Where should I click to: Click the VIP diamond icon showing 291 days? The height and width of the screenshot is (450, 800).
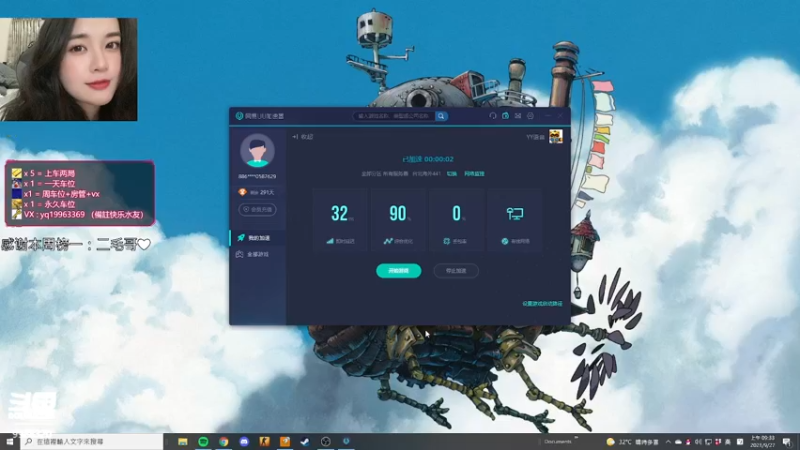pos(242,192)
